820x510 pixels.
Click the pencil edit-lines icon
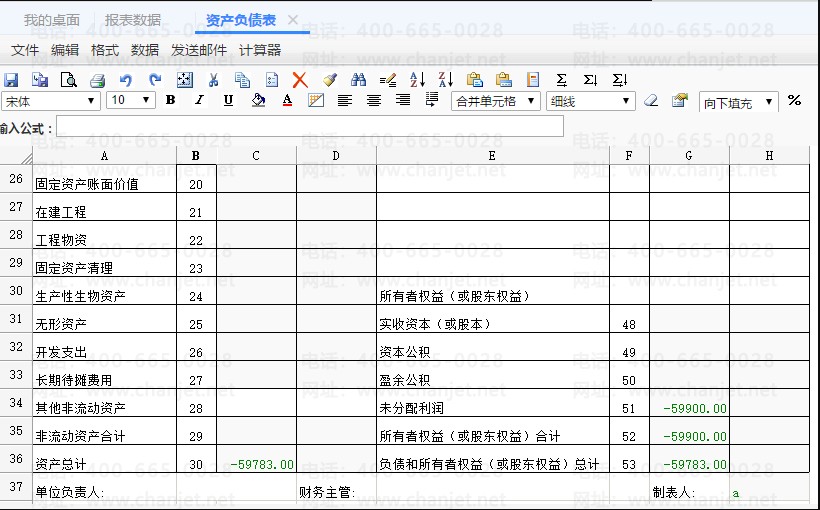[388, 81]
